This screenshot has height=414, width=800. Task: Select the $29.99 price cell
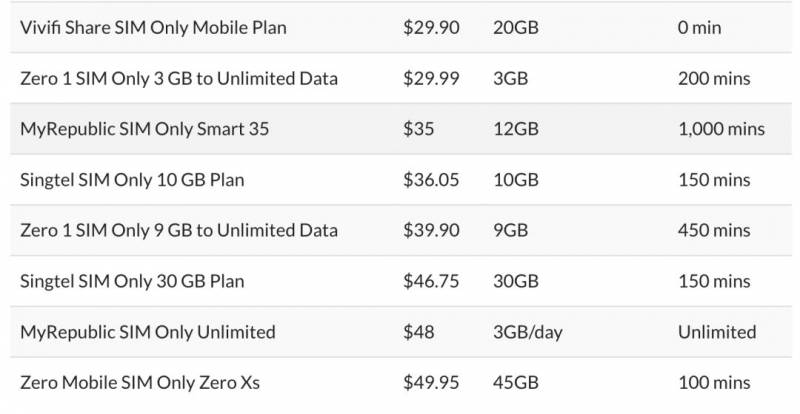pos(431,78)
